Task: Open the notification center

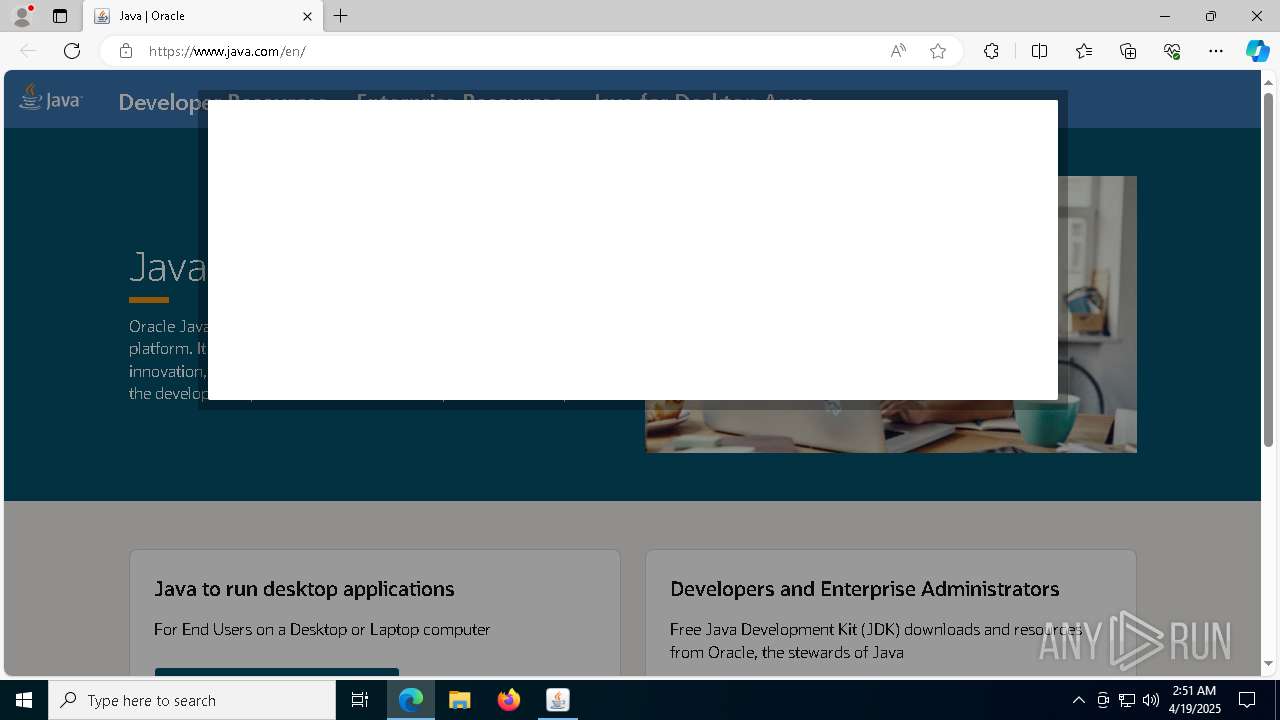Action: [x=1247, y=700]
